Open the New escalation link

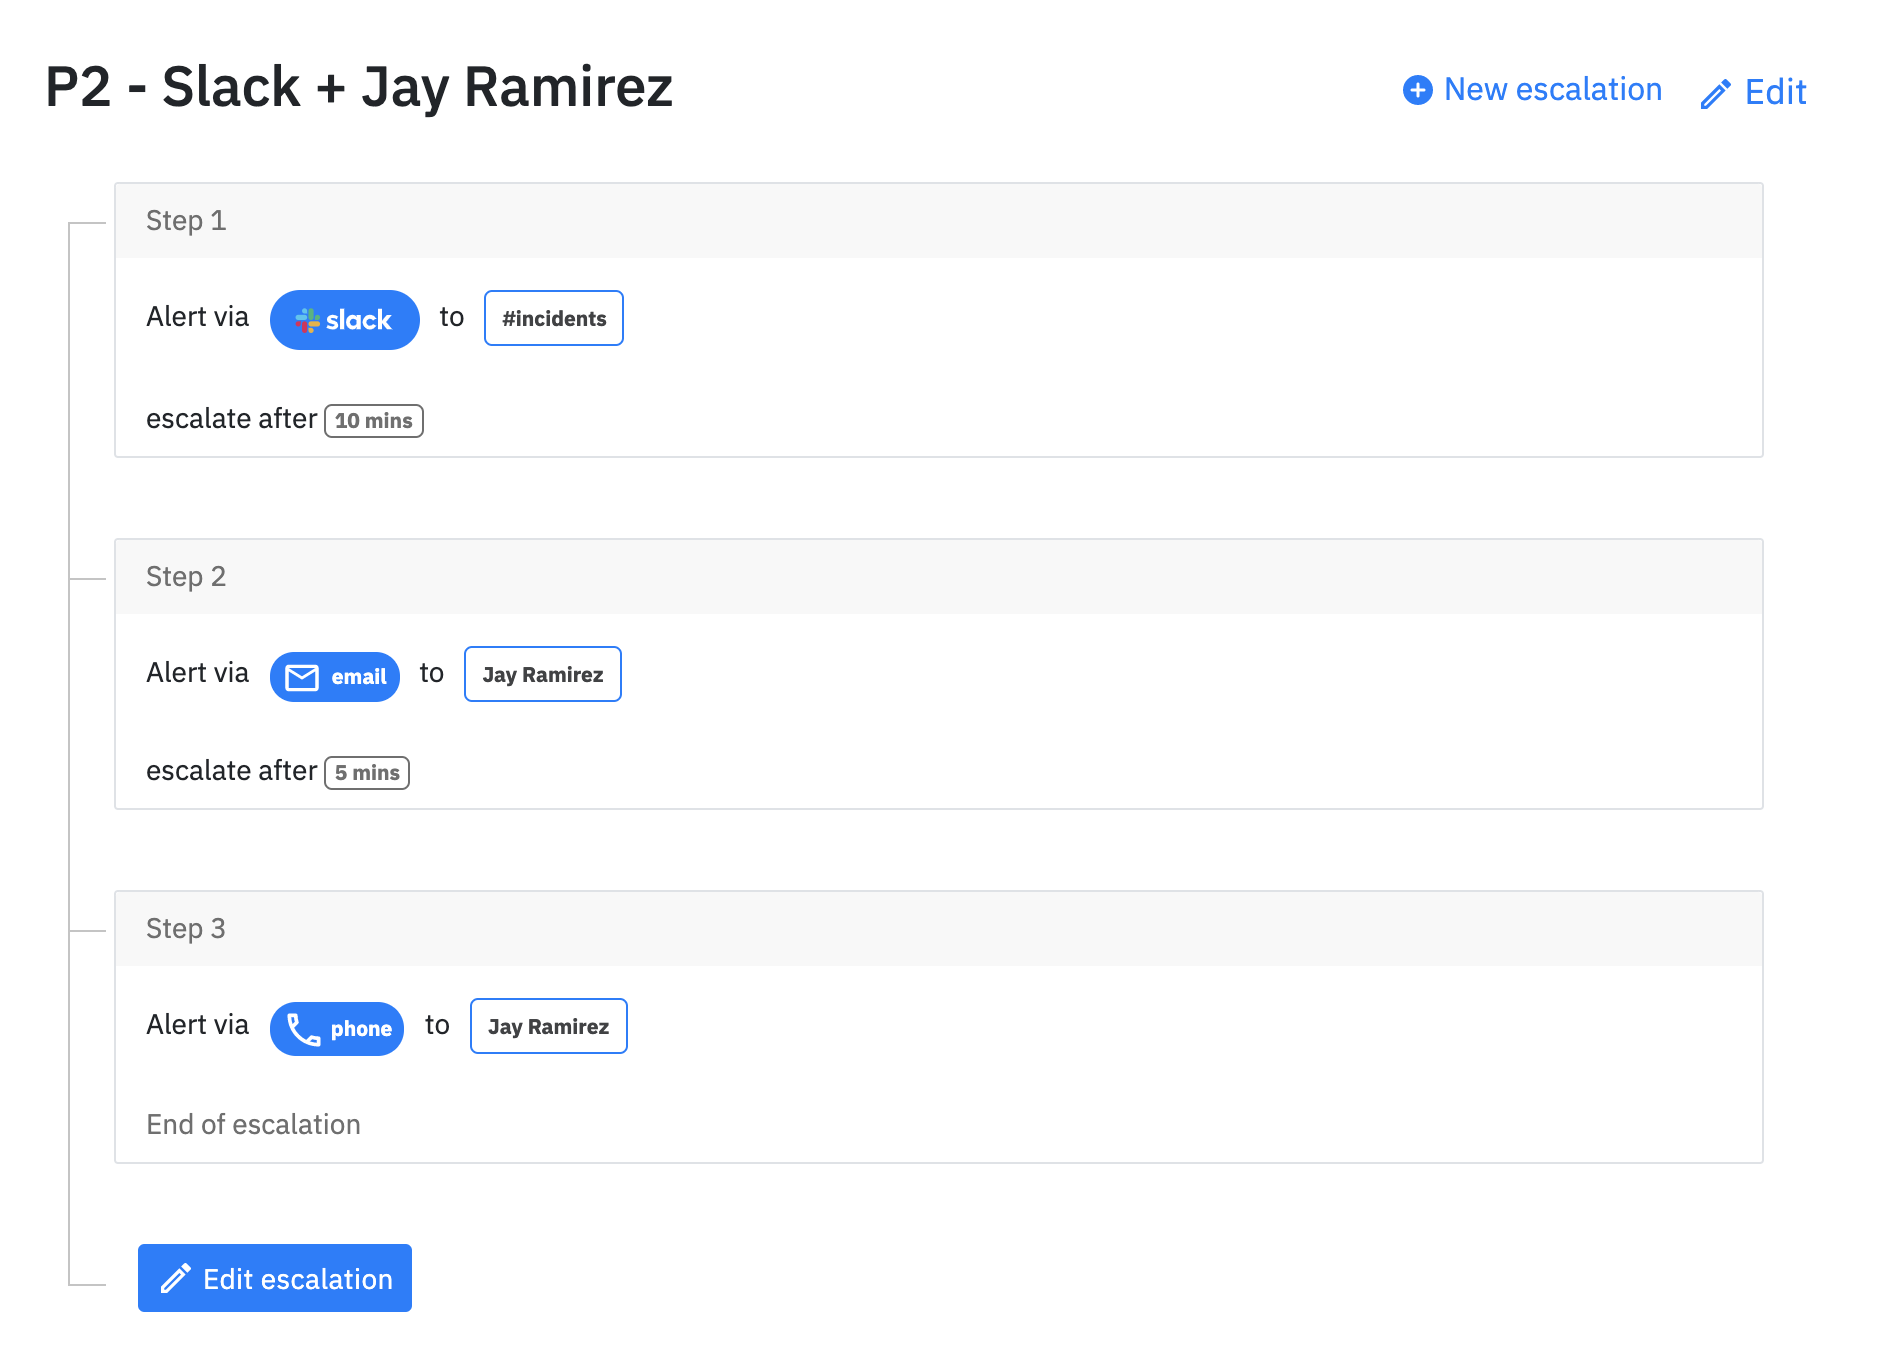click(1532, 90)
